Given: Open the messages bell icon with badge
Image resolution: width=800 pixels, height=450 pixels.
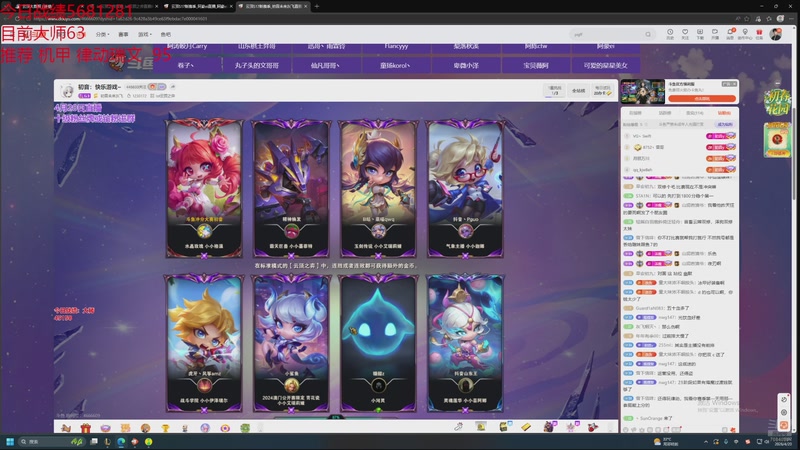Looking at the screenshot, I should click(731, 34).
